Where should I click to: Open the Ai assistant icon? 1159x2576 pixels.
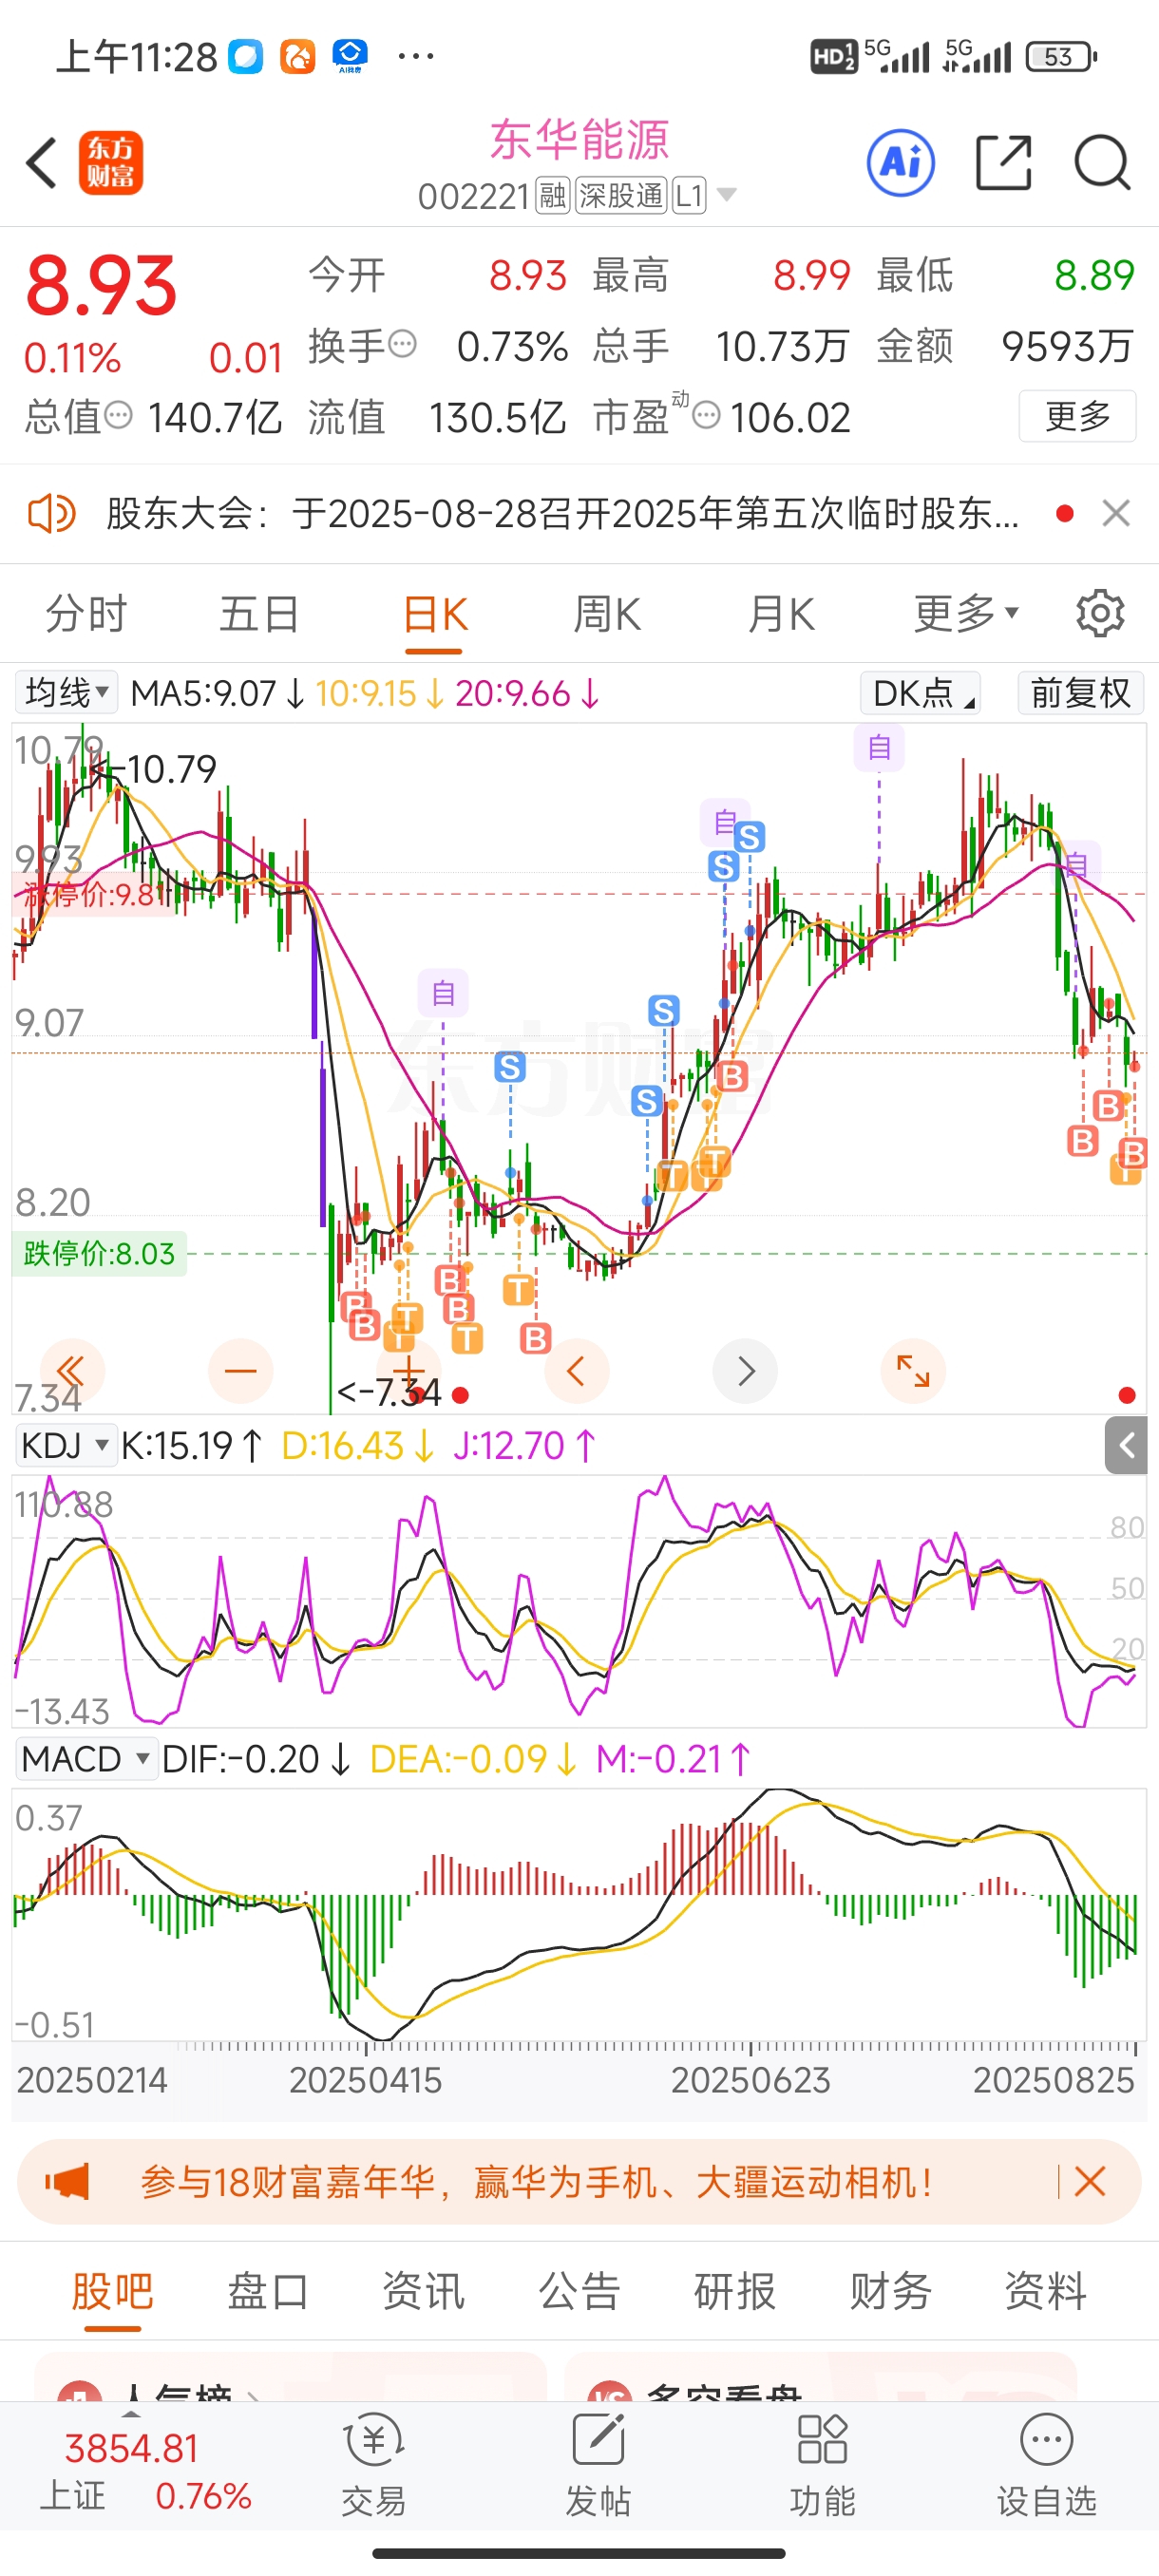(901, 162)
